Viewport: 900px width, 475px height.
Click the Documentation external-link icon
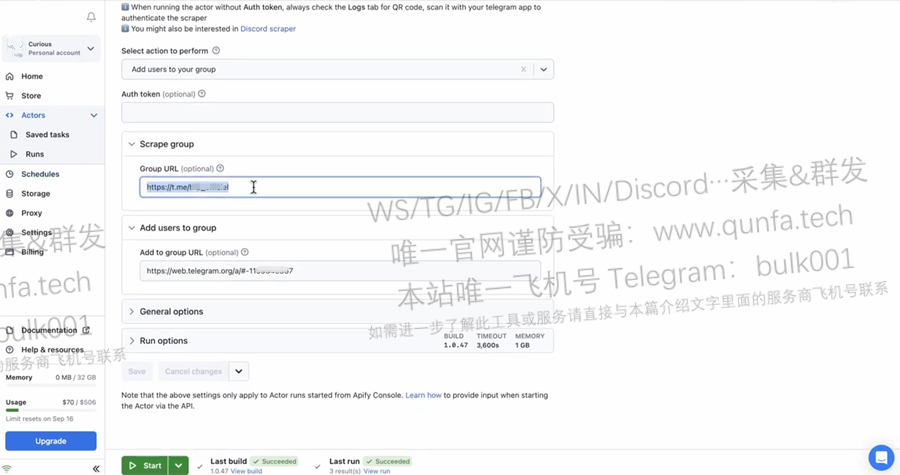pyautogui.click(x=86, y=330)
